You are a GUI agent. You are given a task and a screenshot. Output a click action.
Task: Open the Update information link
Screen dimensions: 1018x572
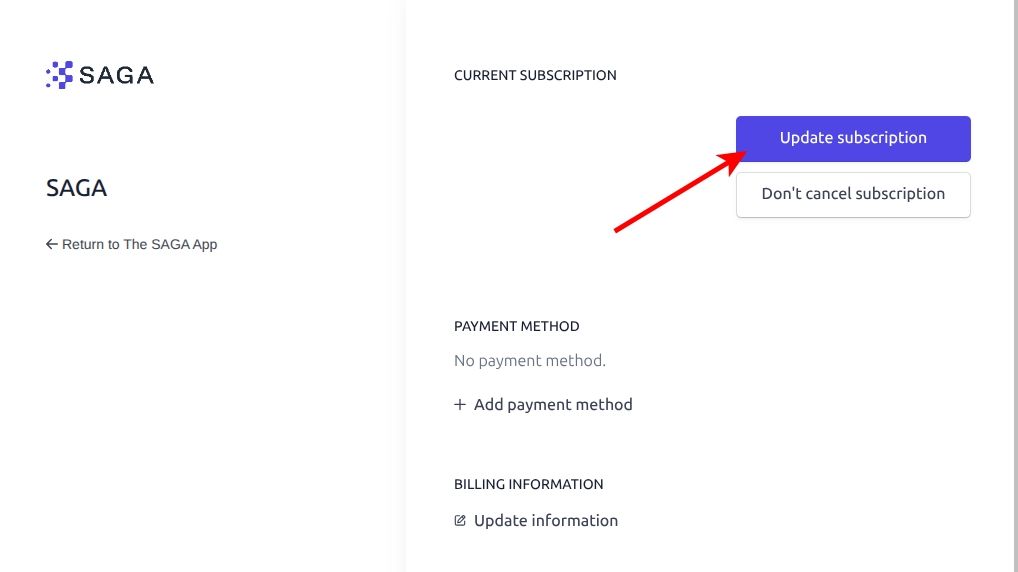tap(546, 521)
